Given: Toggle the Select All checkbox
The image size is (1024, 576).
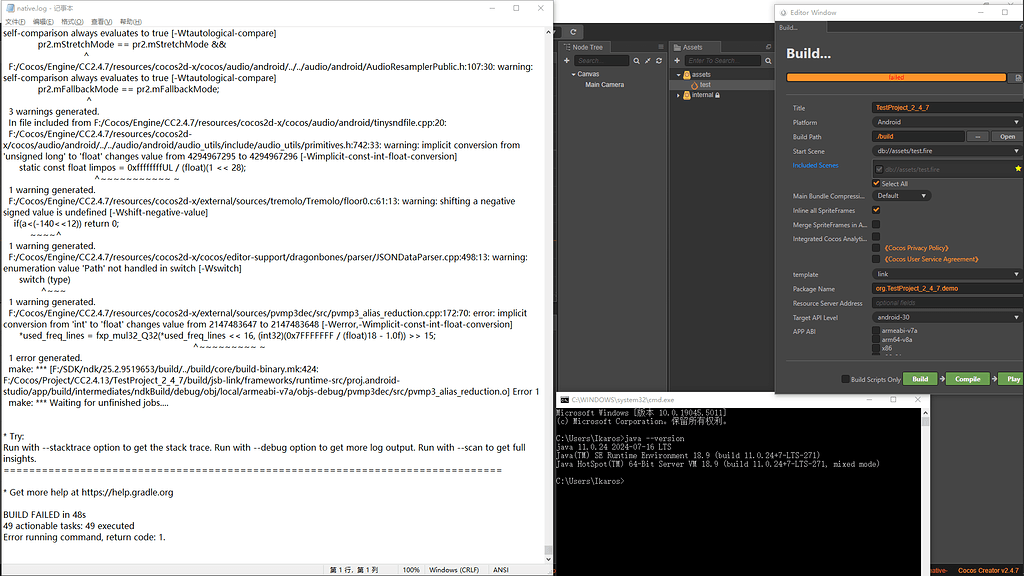Looking at the screenshot, I should click(876, 184).
